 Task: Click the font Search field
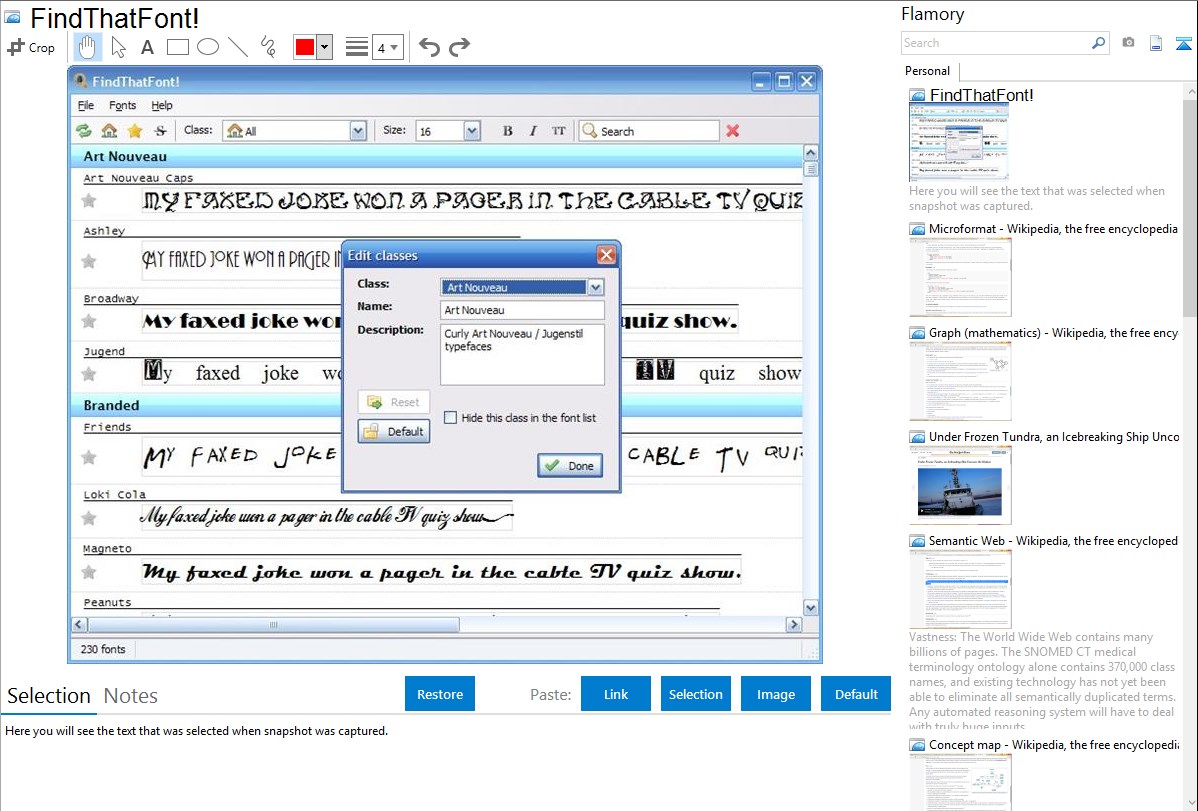[649, 131]
